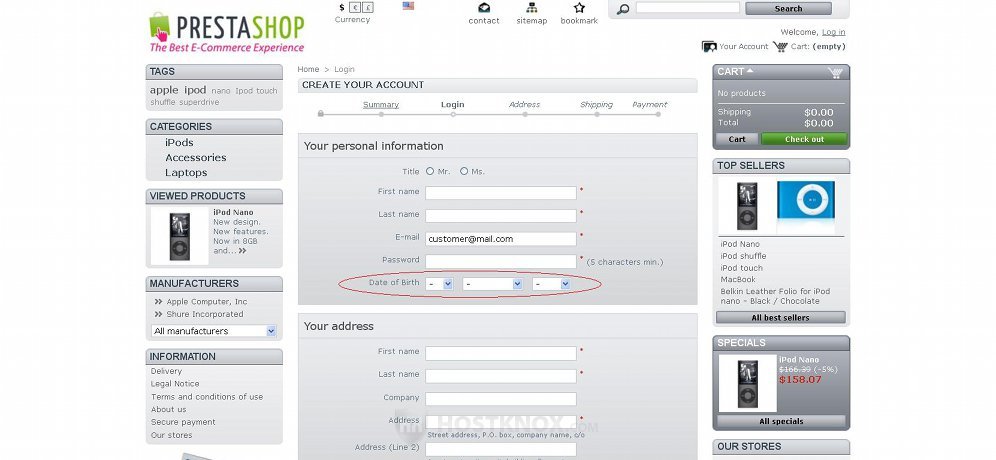Click the US flag language icon

(408, 6)
